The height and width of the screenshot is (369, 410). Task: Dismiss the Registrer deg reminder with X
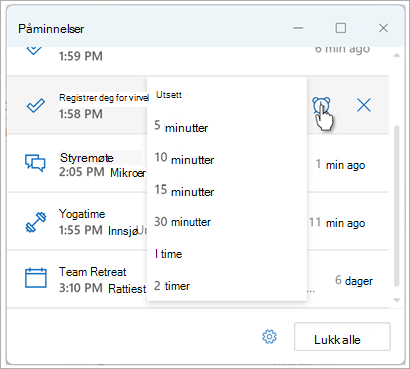pos(364,106)
